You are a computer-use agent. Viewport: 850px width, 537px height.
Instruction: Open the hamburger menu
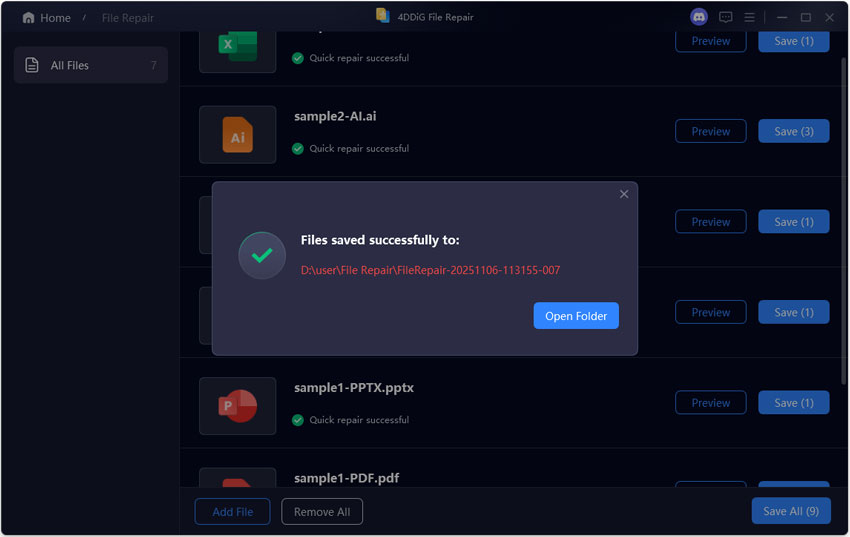click(x=749, y=17)
